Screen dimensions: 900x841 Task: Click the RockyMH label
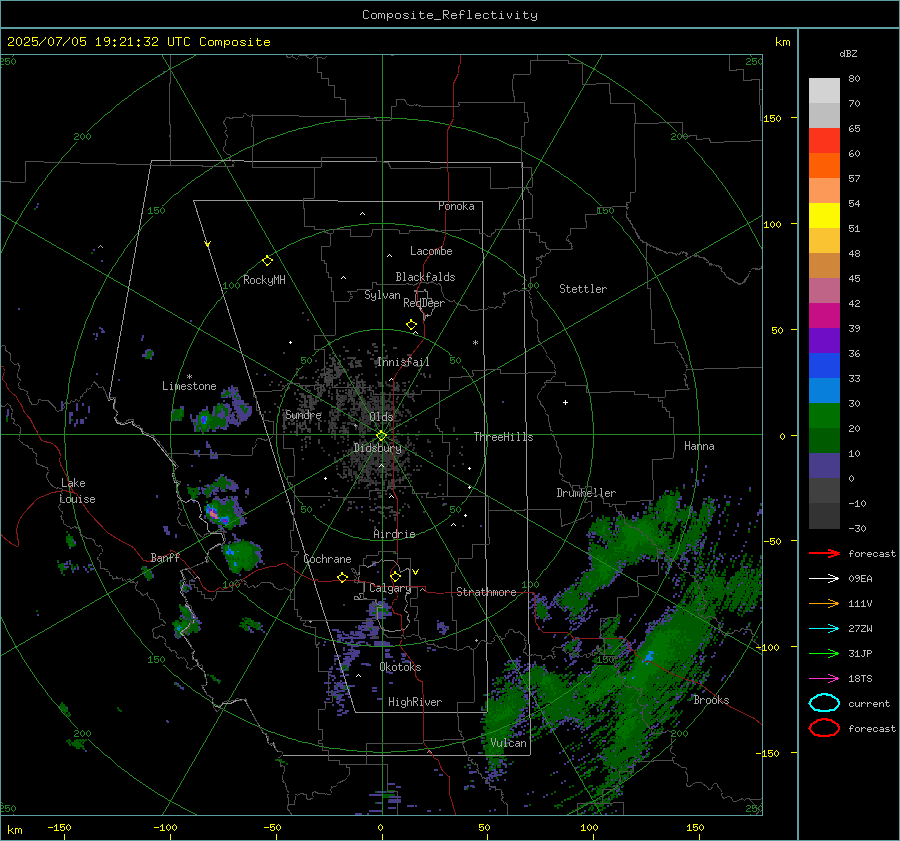point(264,280)
